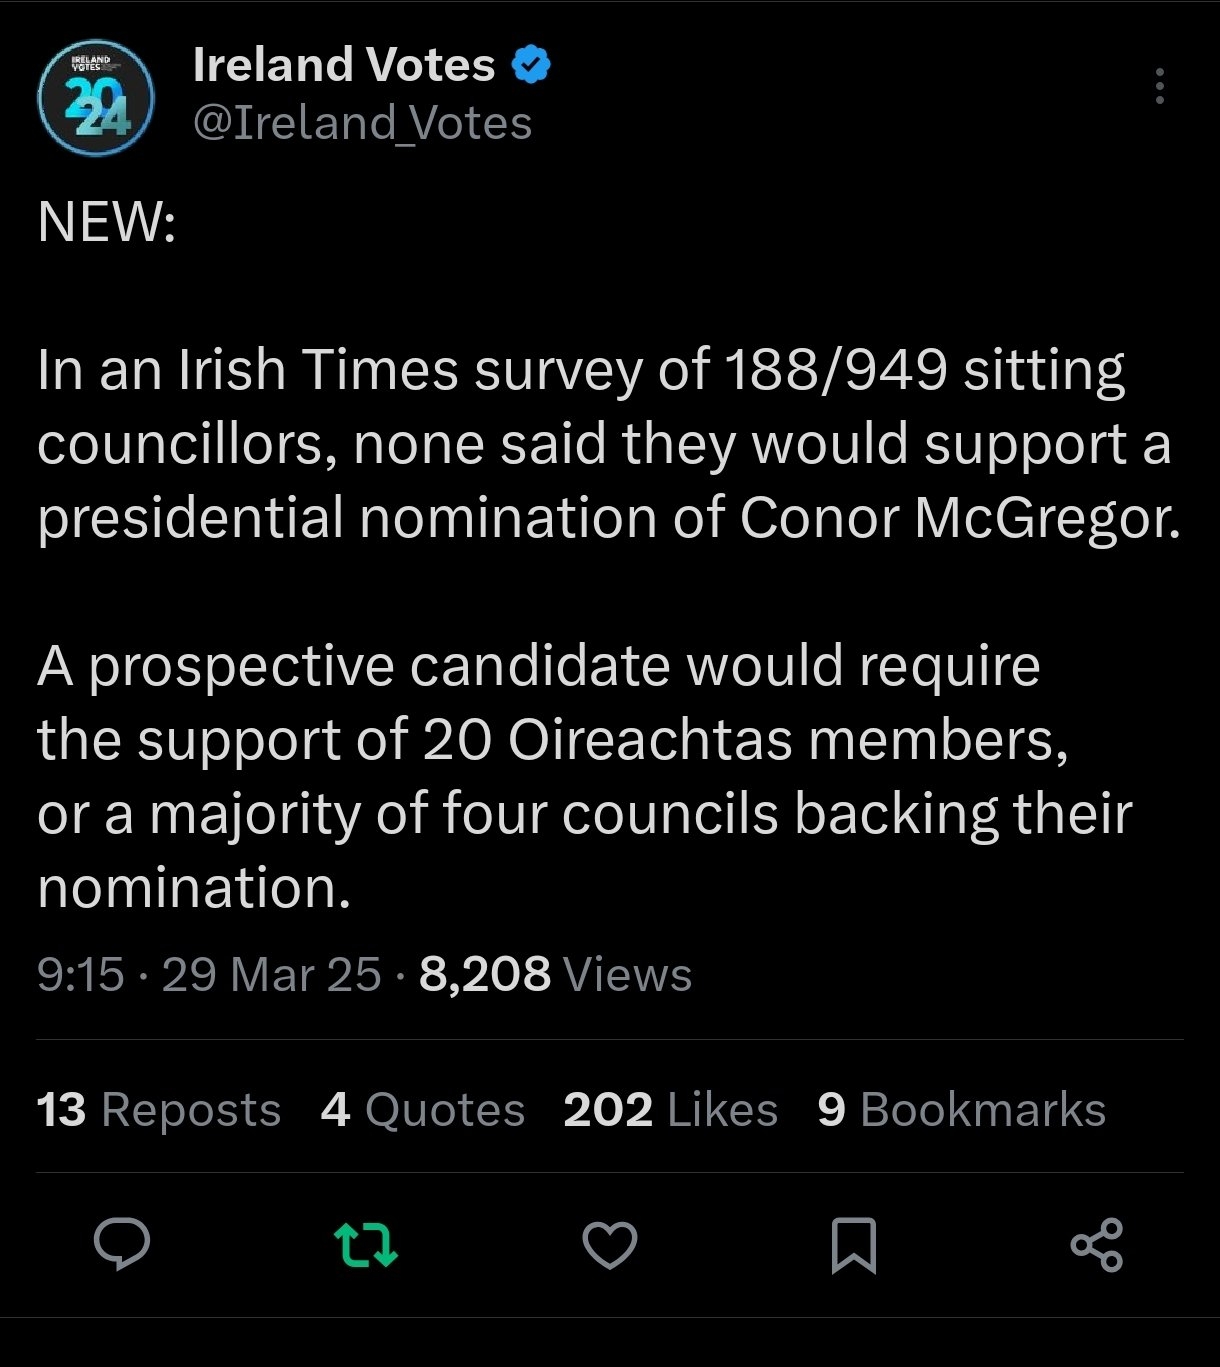
Task: Open the 8,208 Views analytics
Action: tap(555, 974)
